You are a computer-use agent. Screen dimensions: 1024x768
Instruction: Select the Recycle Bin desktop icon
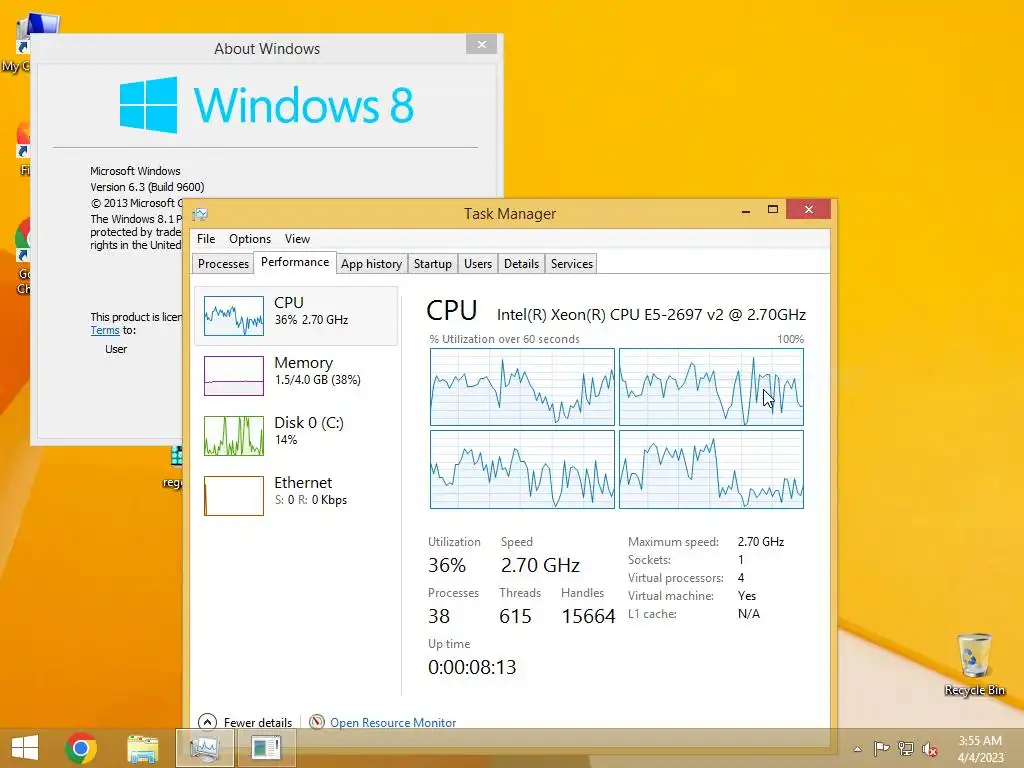coord(974,664)
